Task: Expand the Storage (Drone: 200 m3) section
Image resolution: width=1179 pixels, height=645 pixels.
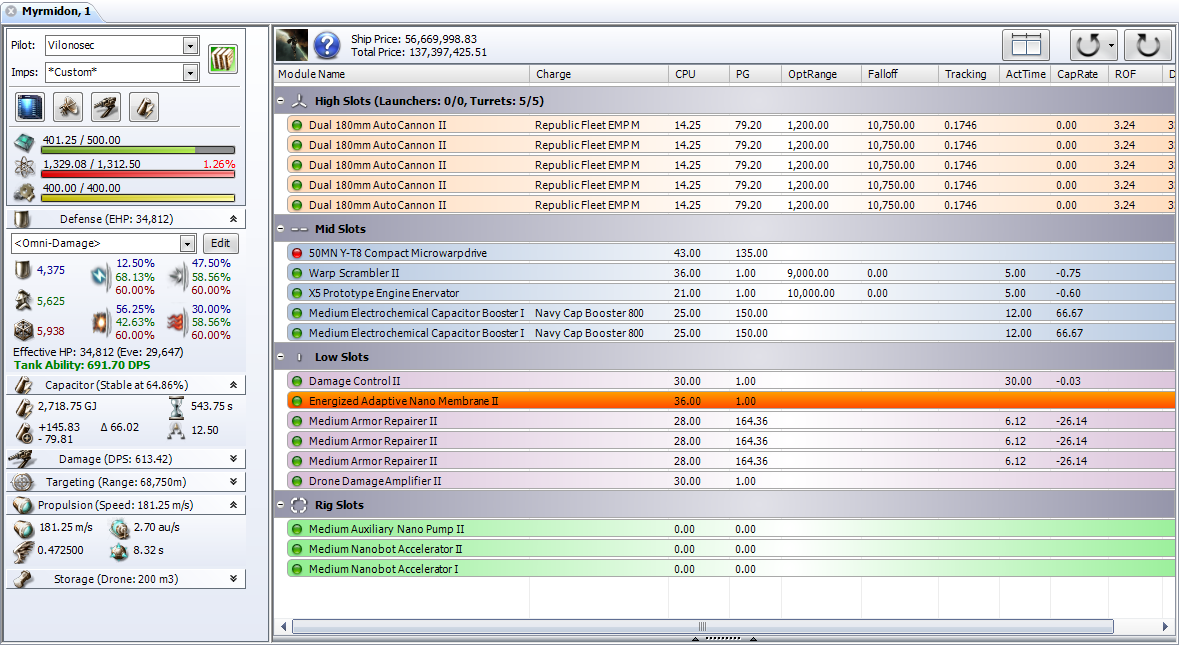Action: coord(234,579)
